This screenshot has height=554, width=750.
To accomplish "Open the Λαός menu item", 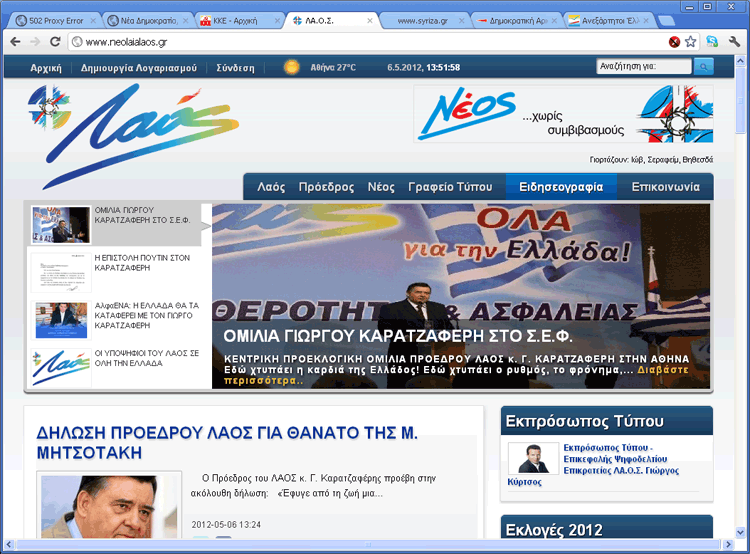I will click(271, 187).
